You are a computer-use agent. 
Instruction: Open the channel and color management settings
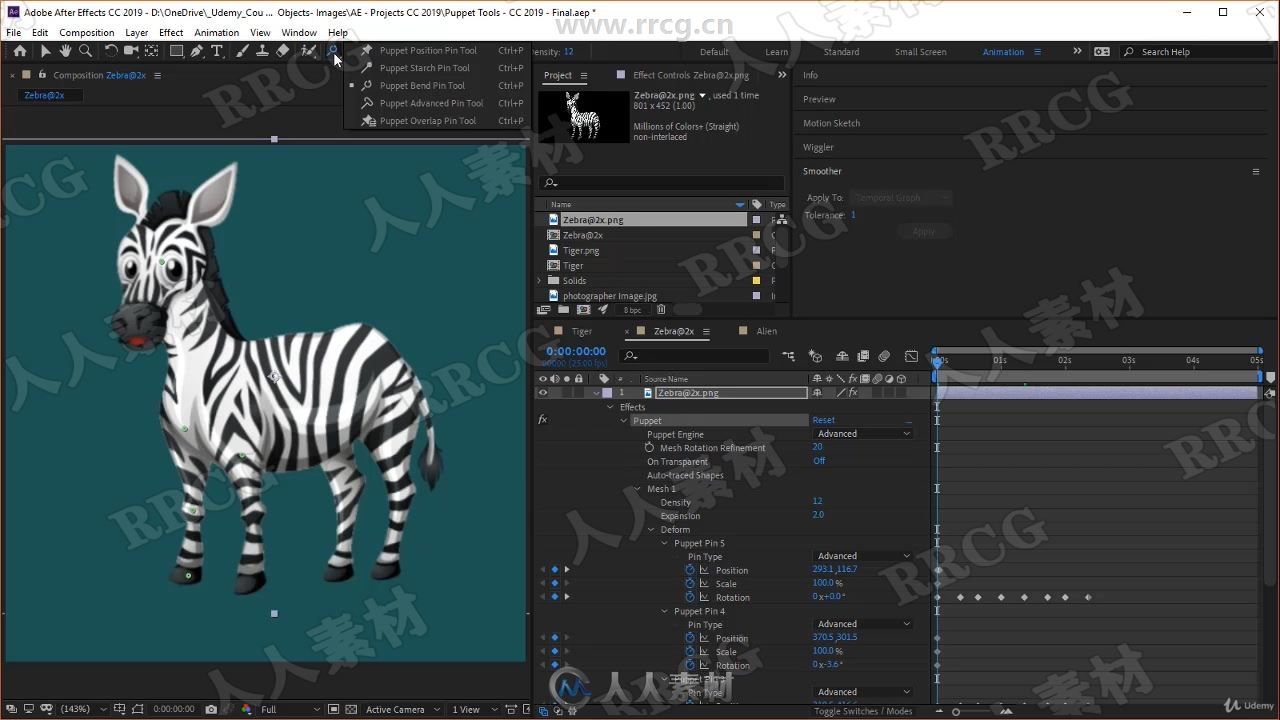tap(246, 709)
